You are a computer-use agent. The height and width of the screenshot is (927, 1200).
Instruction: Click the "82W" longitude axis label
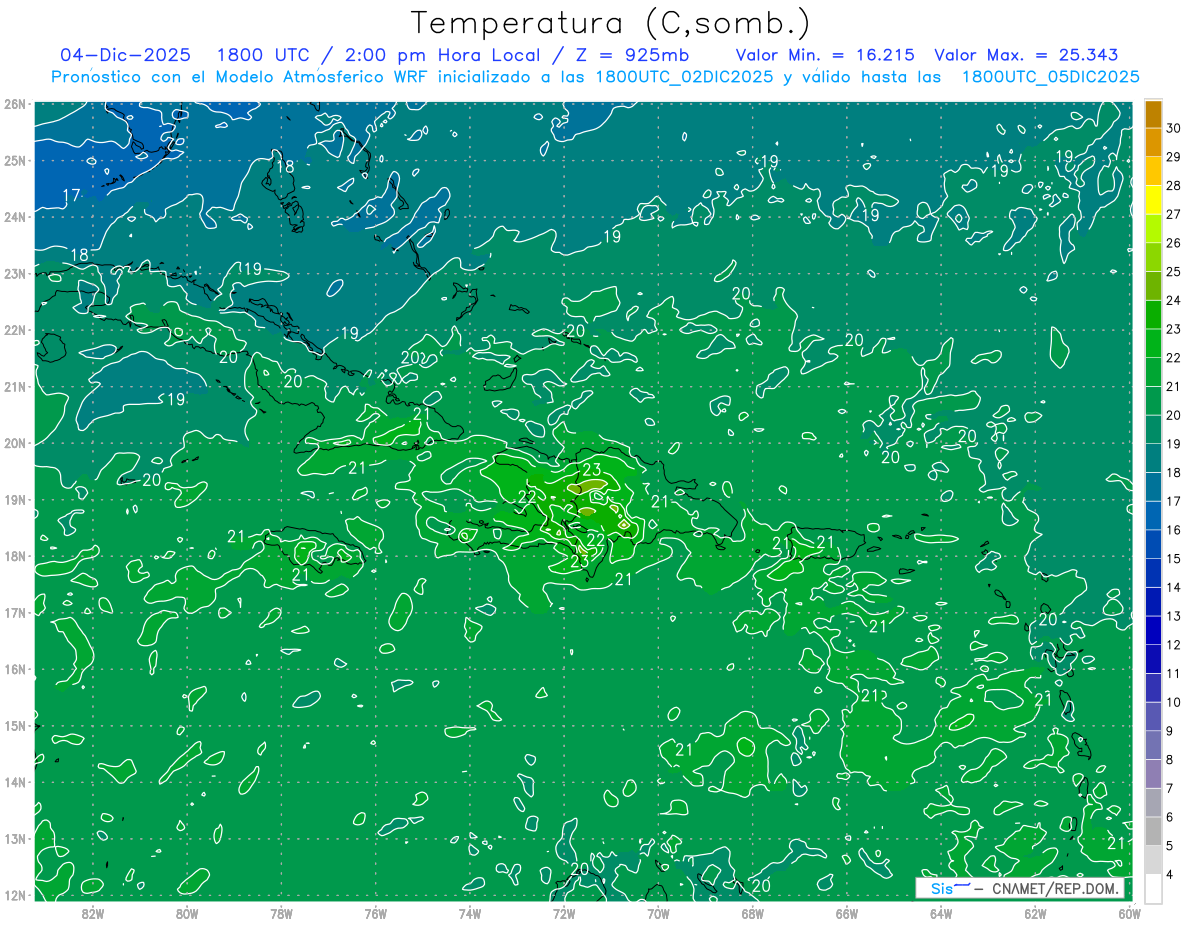(x=92, y=914)
